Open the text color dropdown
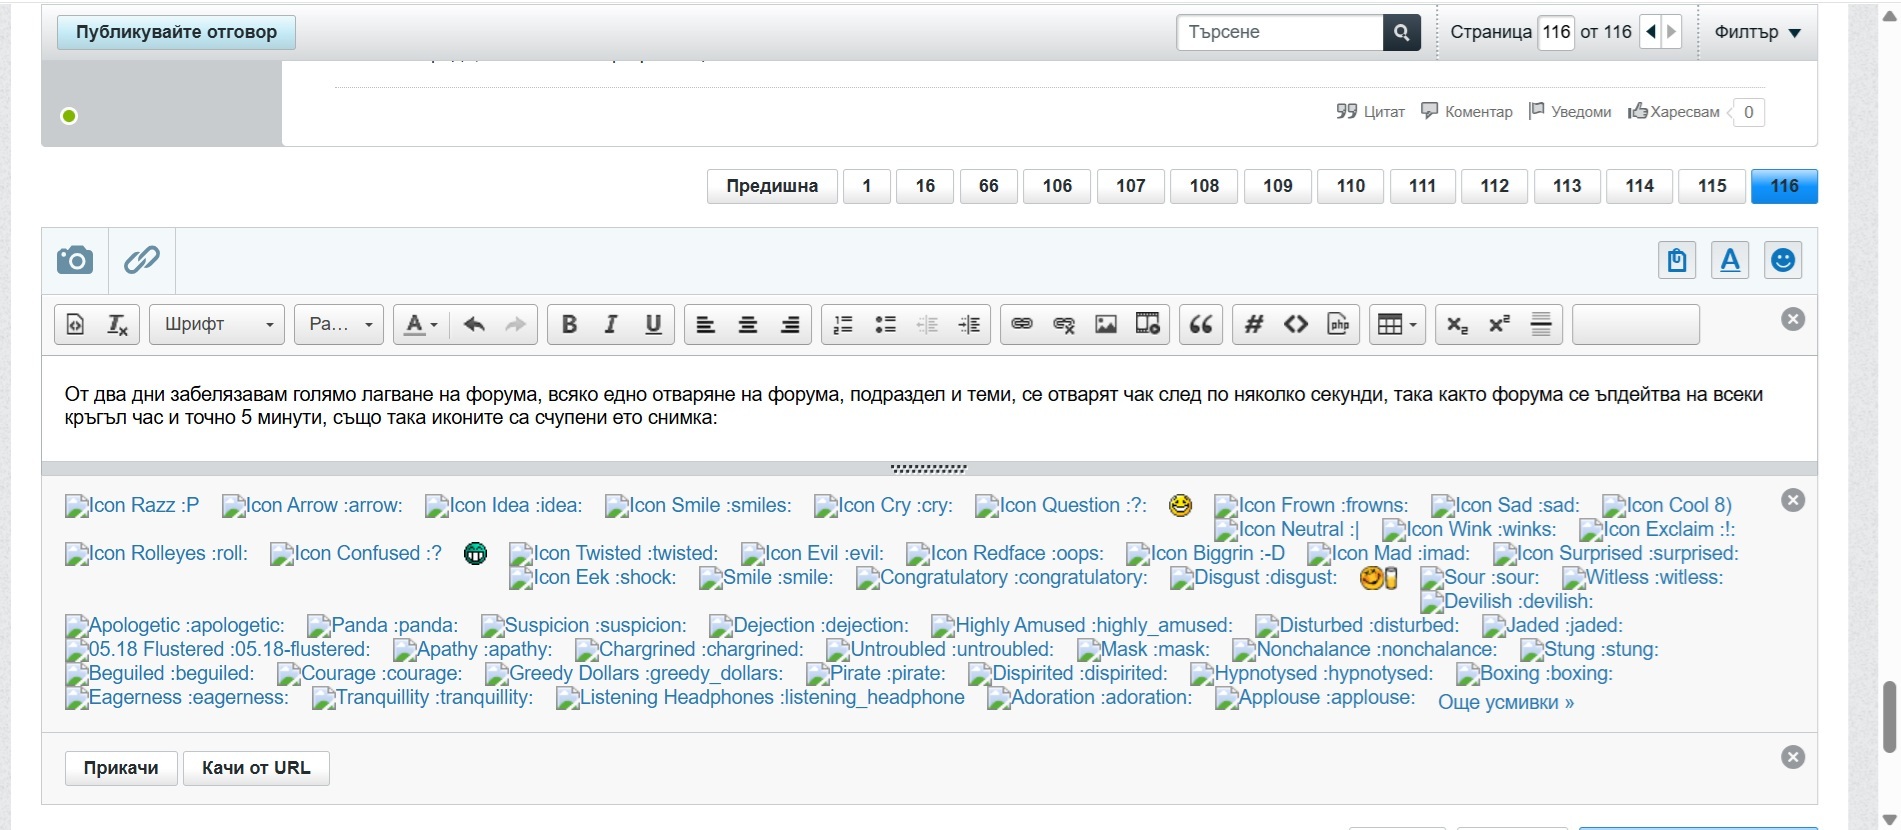Image resolution: width=1901 pixels, height=830 pixels. [x=420, y=324]
